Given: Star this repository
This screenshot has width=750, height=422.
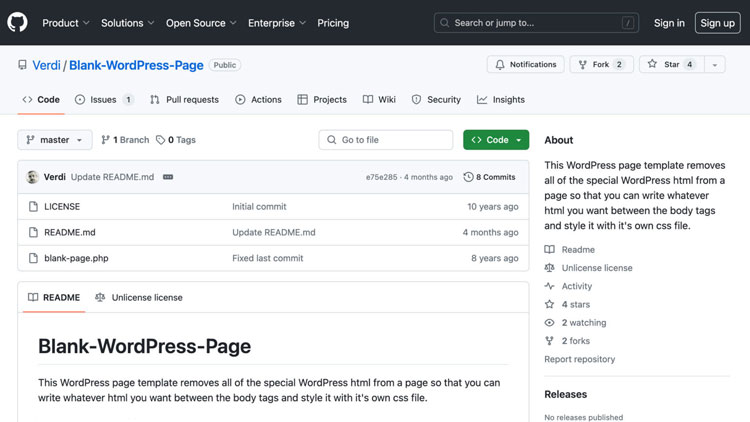Looking at the screenshot, I should pos(670,64).
